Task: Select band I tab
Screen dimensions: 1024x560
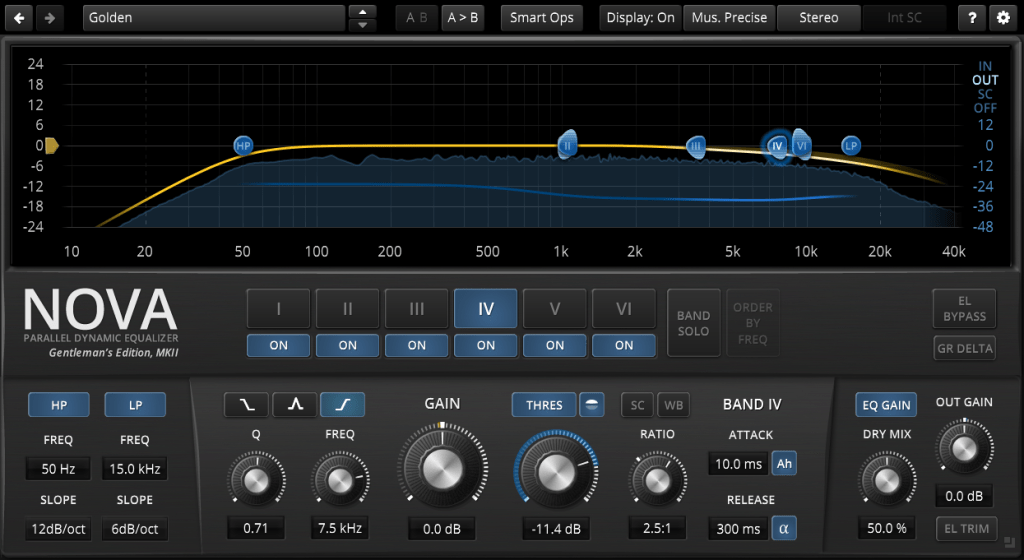Action: click(x=278, y=309)
